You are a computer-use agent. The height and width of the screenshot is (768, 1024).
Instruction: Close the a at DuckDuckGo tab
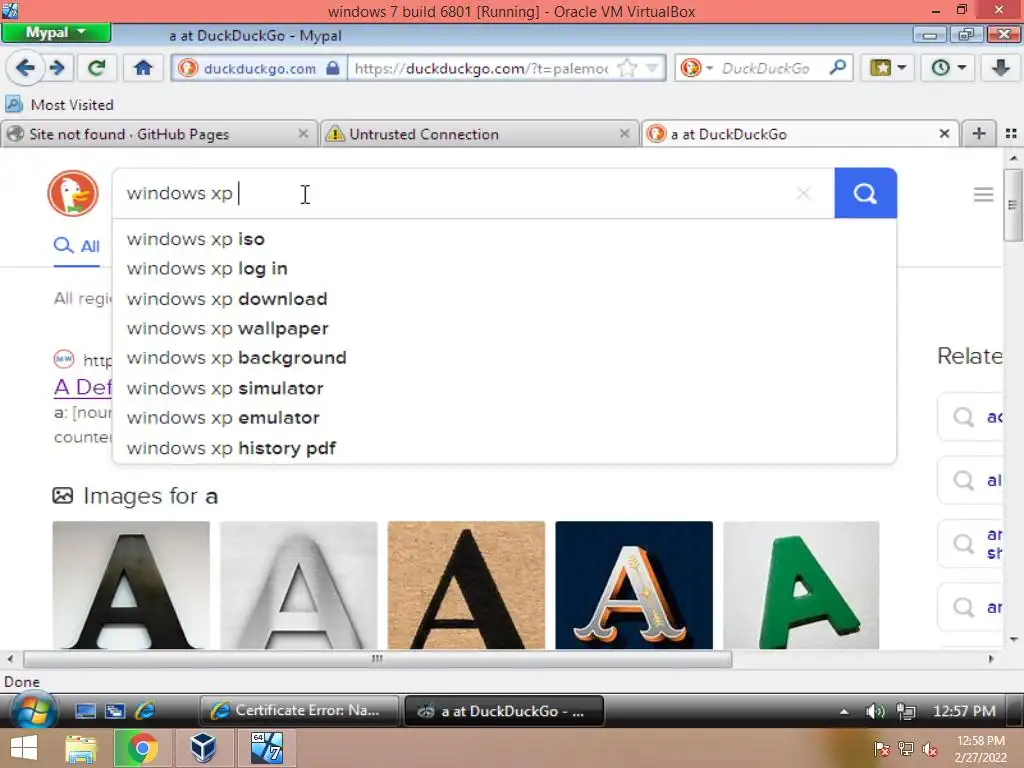[x=944, y=134]
